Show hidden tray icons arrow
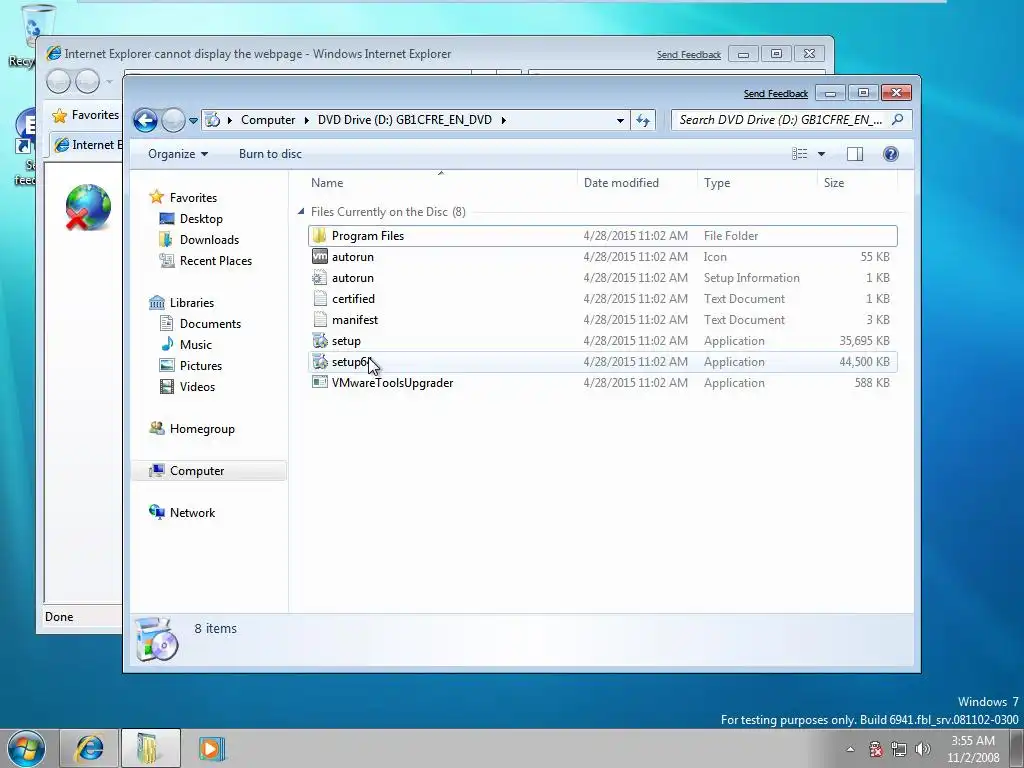 point(850,749)
